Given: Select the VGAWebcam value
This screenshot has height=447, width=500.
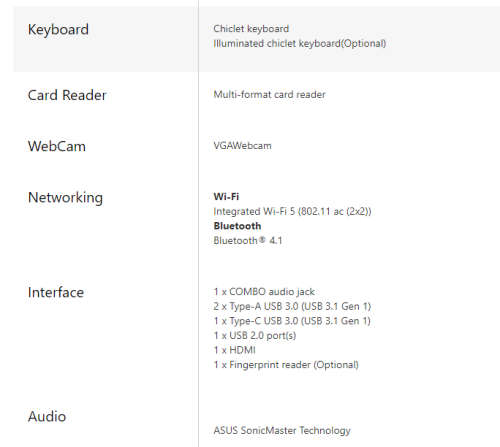Looking at the screenshot, I should click(242, 146).
